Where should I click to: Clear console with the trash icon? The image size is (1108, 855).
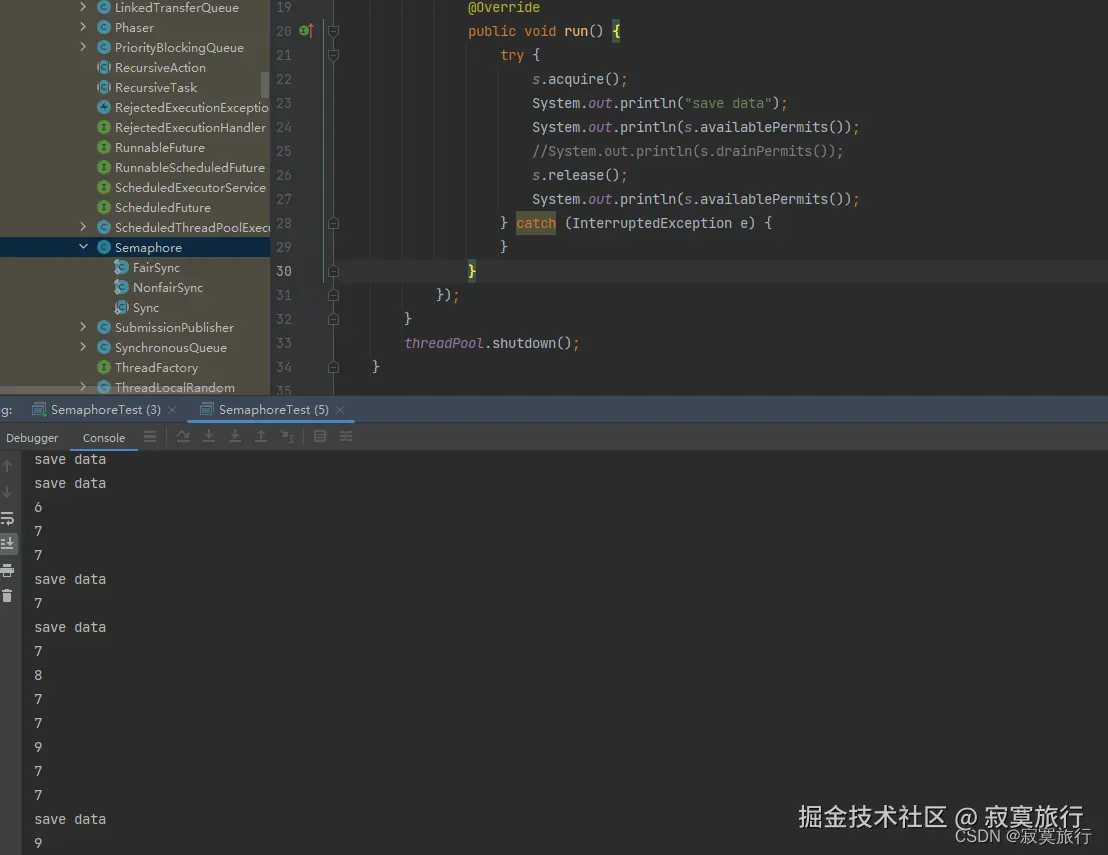[8, 596]
